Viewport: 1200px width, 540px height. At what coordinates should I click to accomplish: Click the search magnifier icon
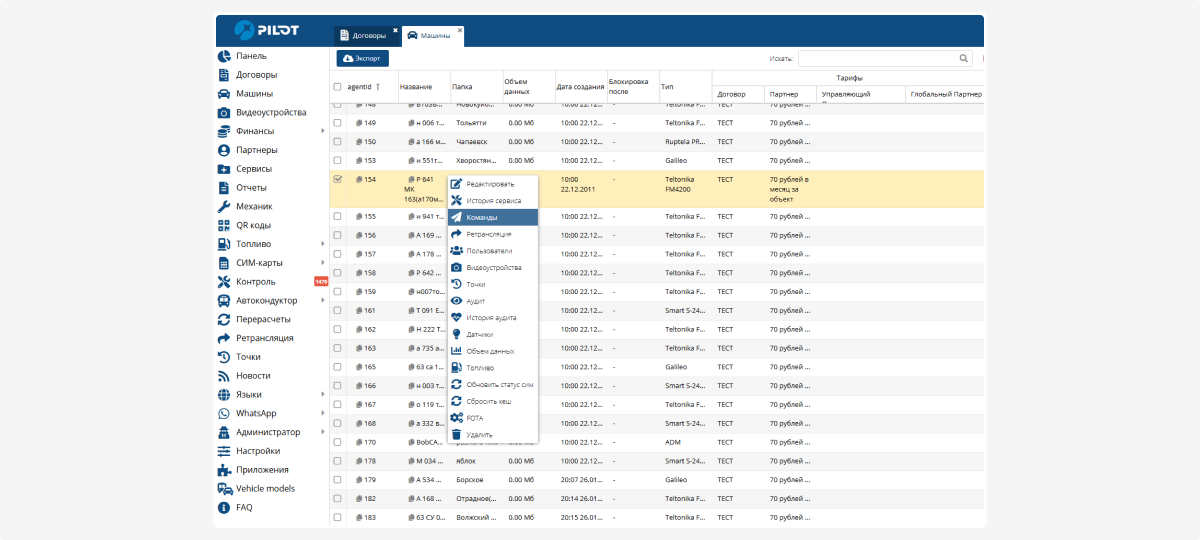[964, 58]
